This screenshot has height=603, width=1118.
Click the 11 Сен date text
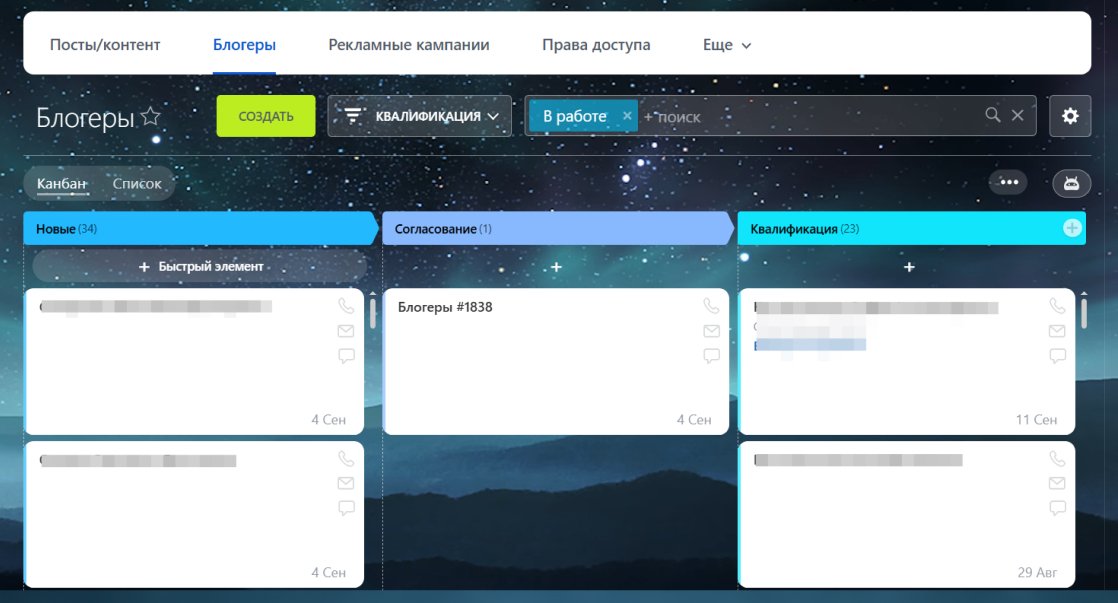point(1036,420)
